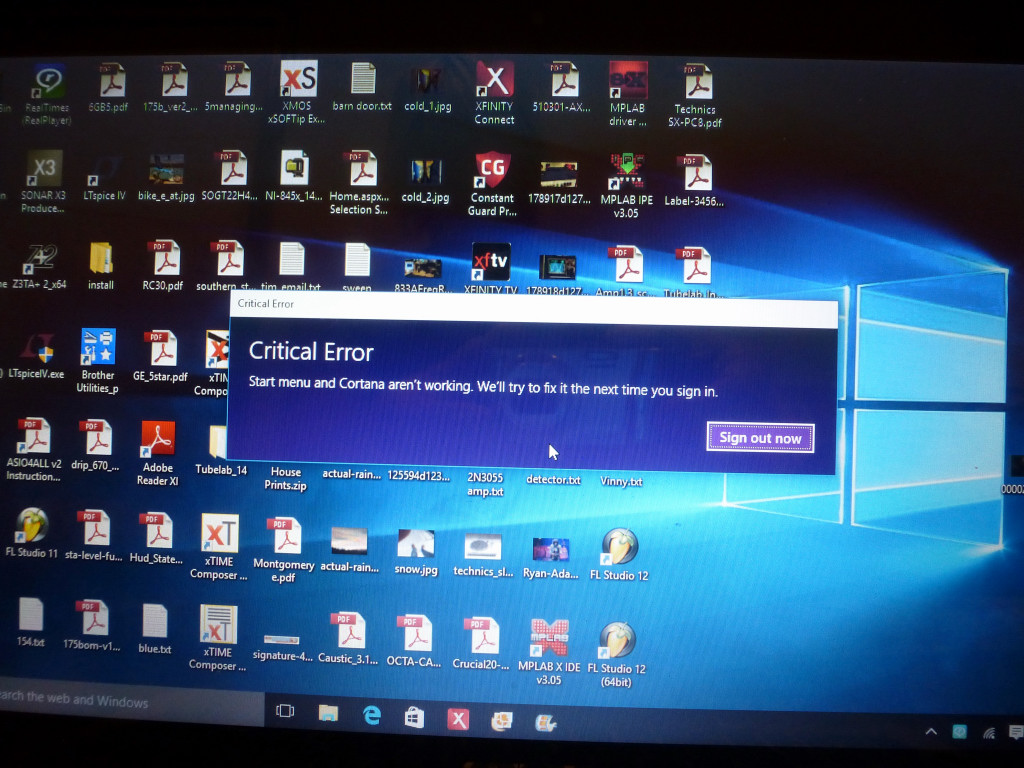Image resolution: width=1024 pixels, height=768 pixels.
Task: Launch FL Studio 12 (64bit) shortcut
Action: (x=616, y=655)
